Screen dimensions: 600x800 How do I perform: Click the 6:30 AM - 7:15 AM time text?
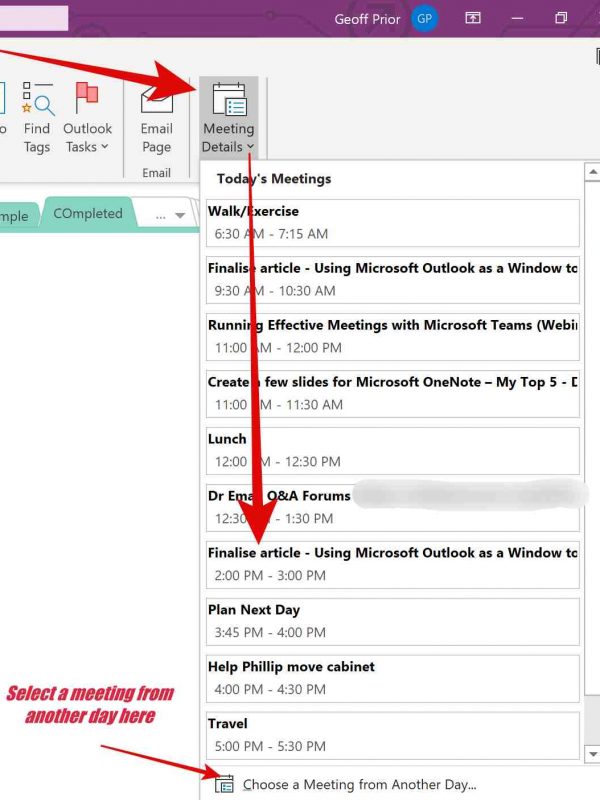[x=271, y=234]
